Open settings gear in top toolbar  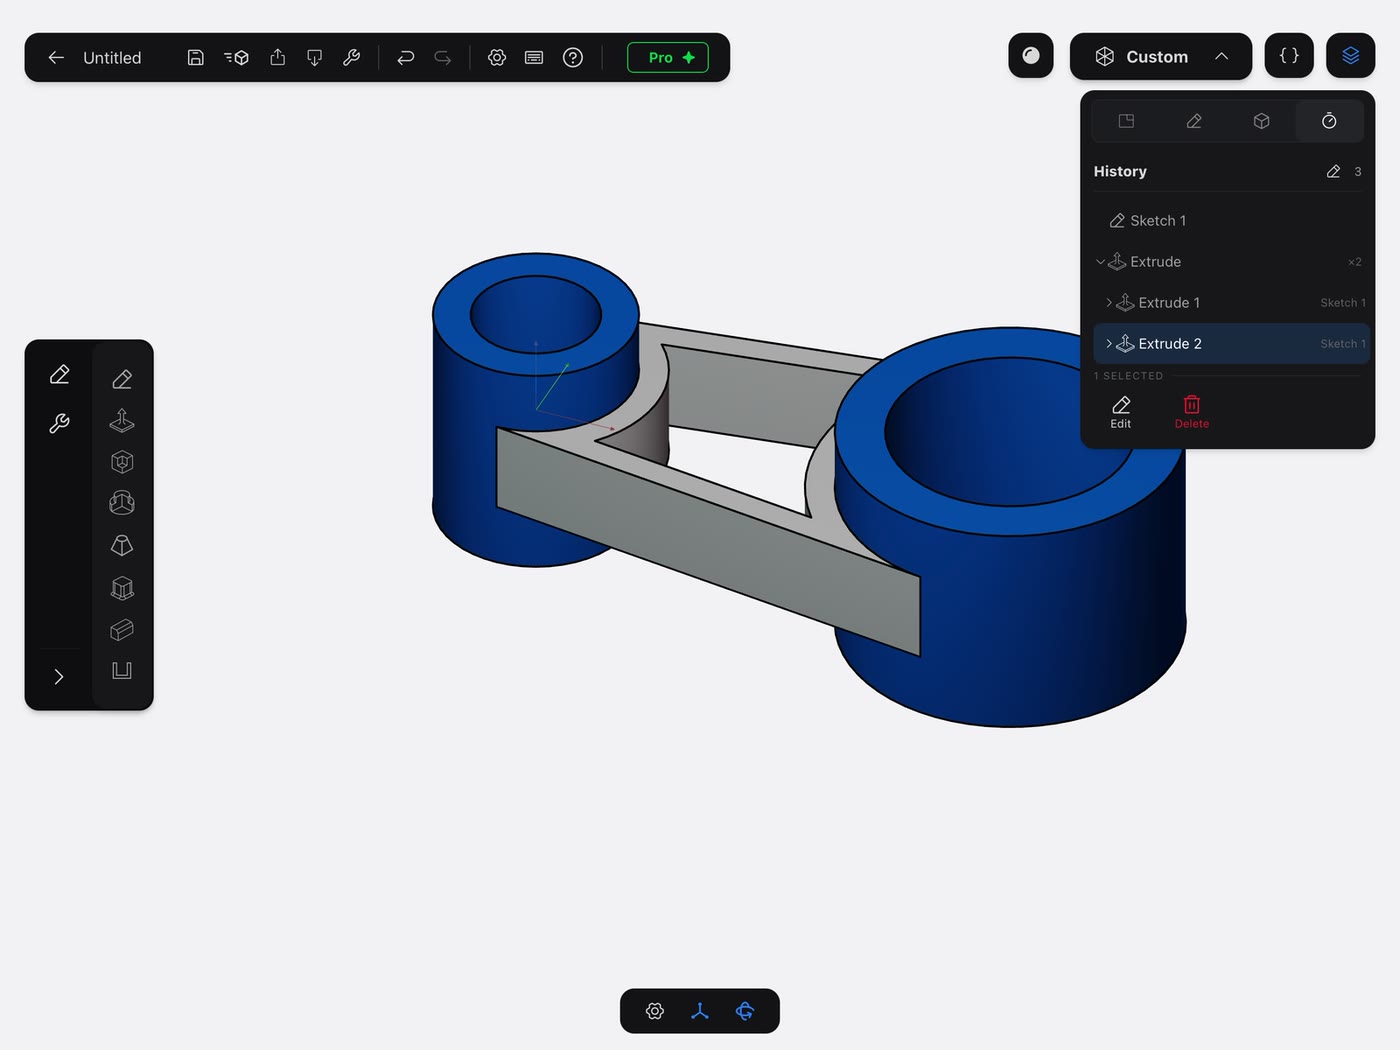pos(497,58)
